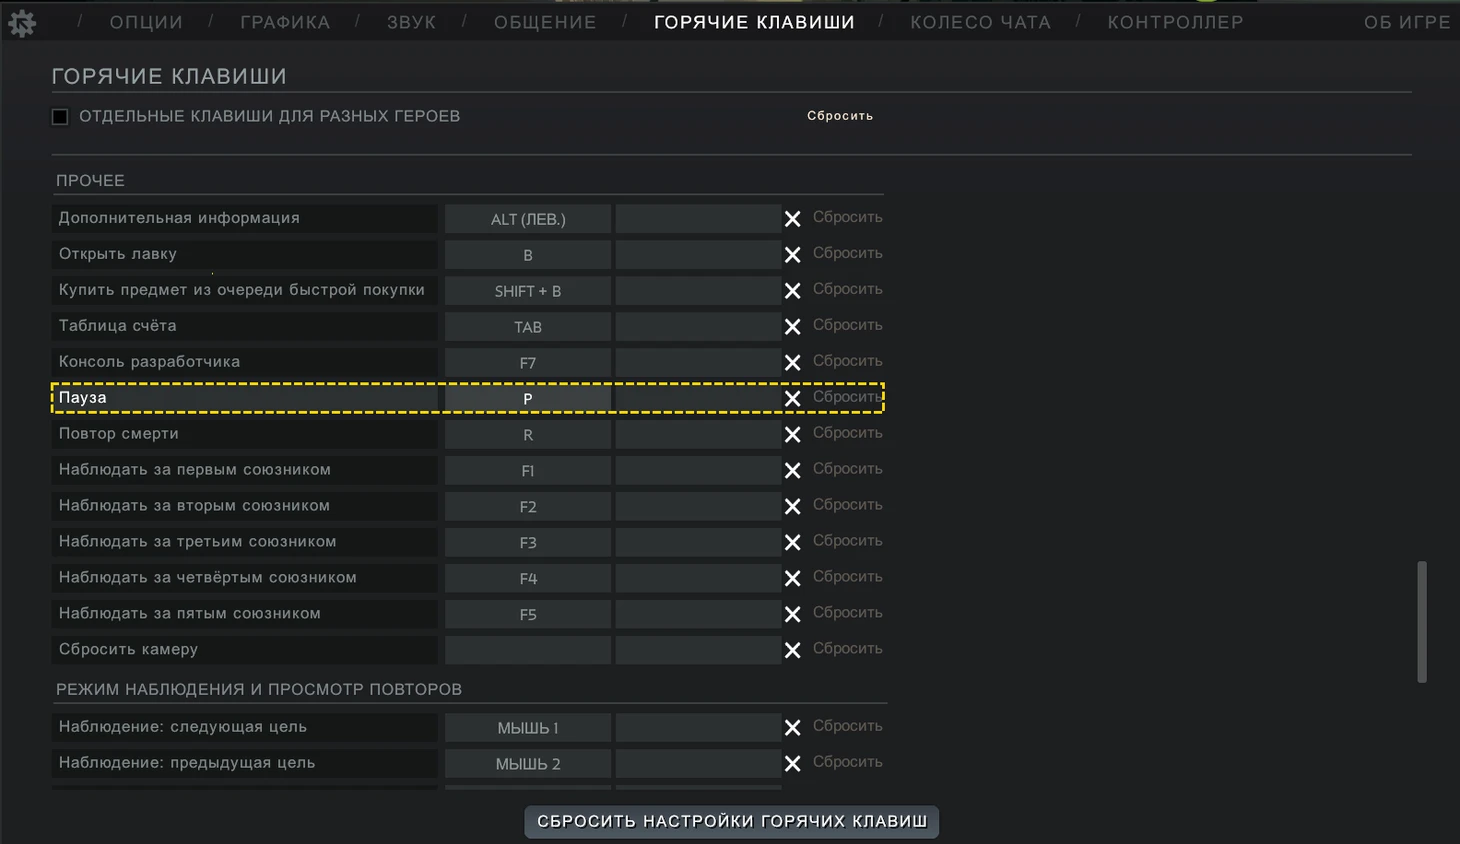The width and height of the screenshot is (1460, 844).
Task: Click the settings gear icon
Action: click(x=22, y=23)
